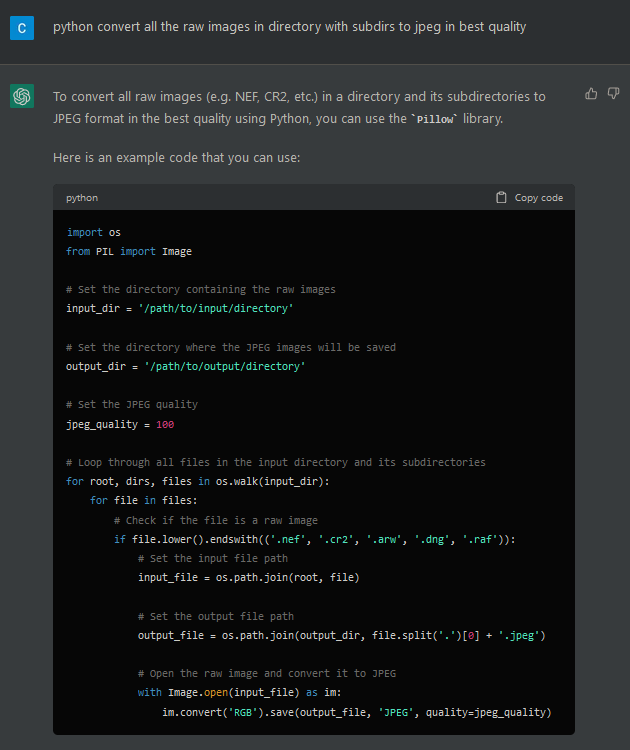Viewport: 630px width, 750px height.
Task: Click the 'python' language label
Action: click(x=82, y=198)
